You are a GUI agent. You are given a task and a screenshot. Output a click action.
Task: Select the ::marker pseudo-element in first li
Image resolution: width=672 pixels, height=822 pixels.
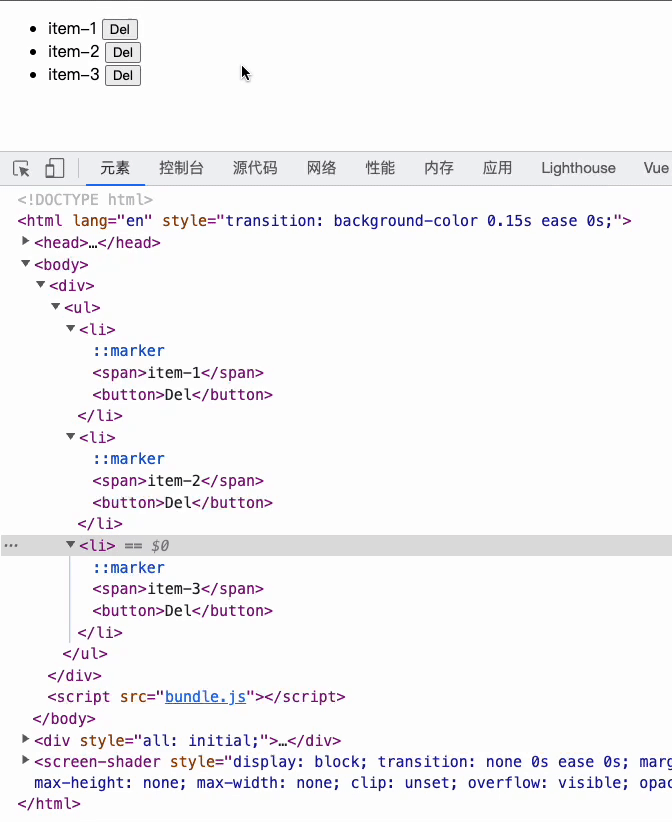point(129,351)
